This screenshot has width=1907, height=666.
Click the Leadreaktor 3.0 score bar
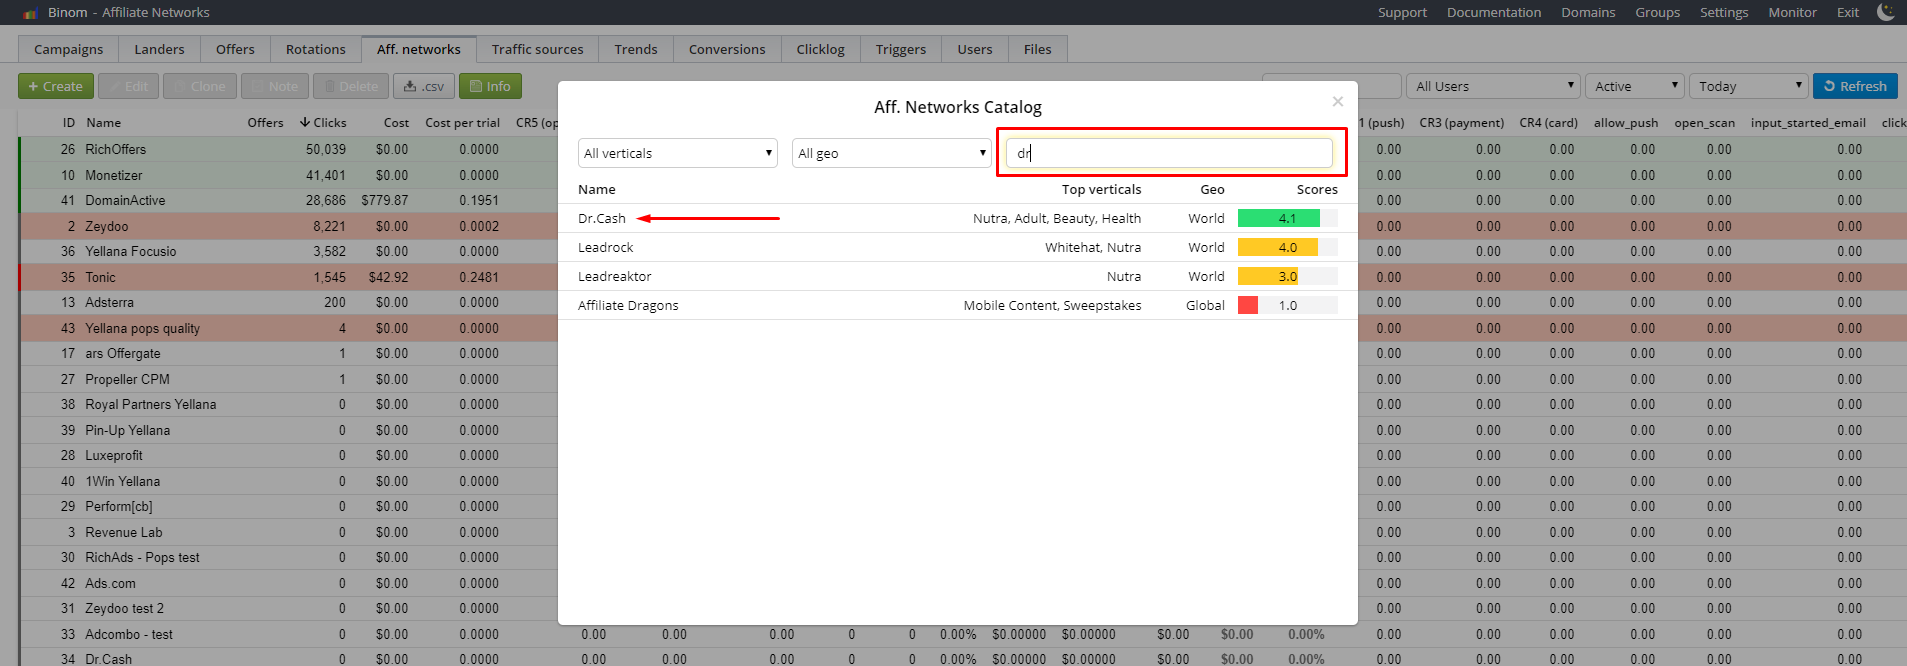pyautogui.click(x=1287, y=276)
